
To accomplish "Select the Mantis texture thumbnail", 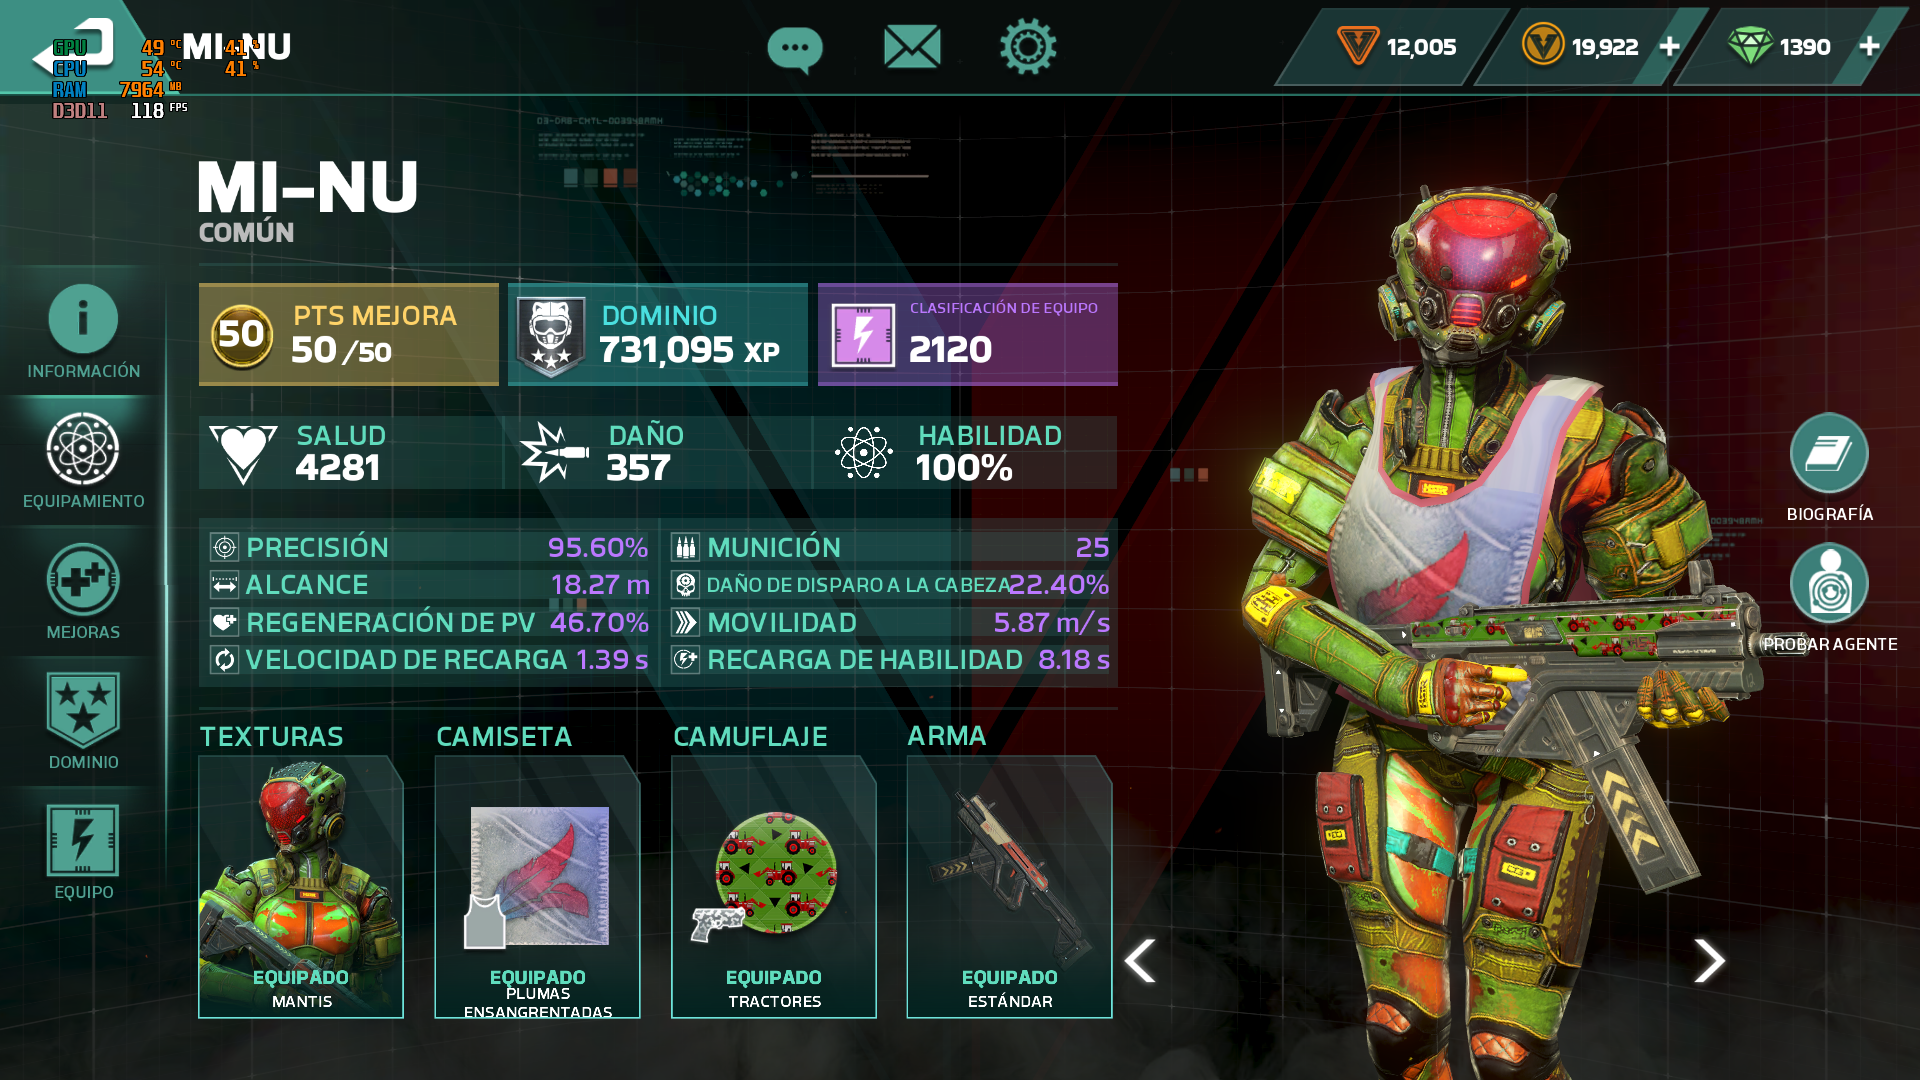I will point(301,887).
